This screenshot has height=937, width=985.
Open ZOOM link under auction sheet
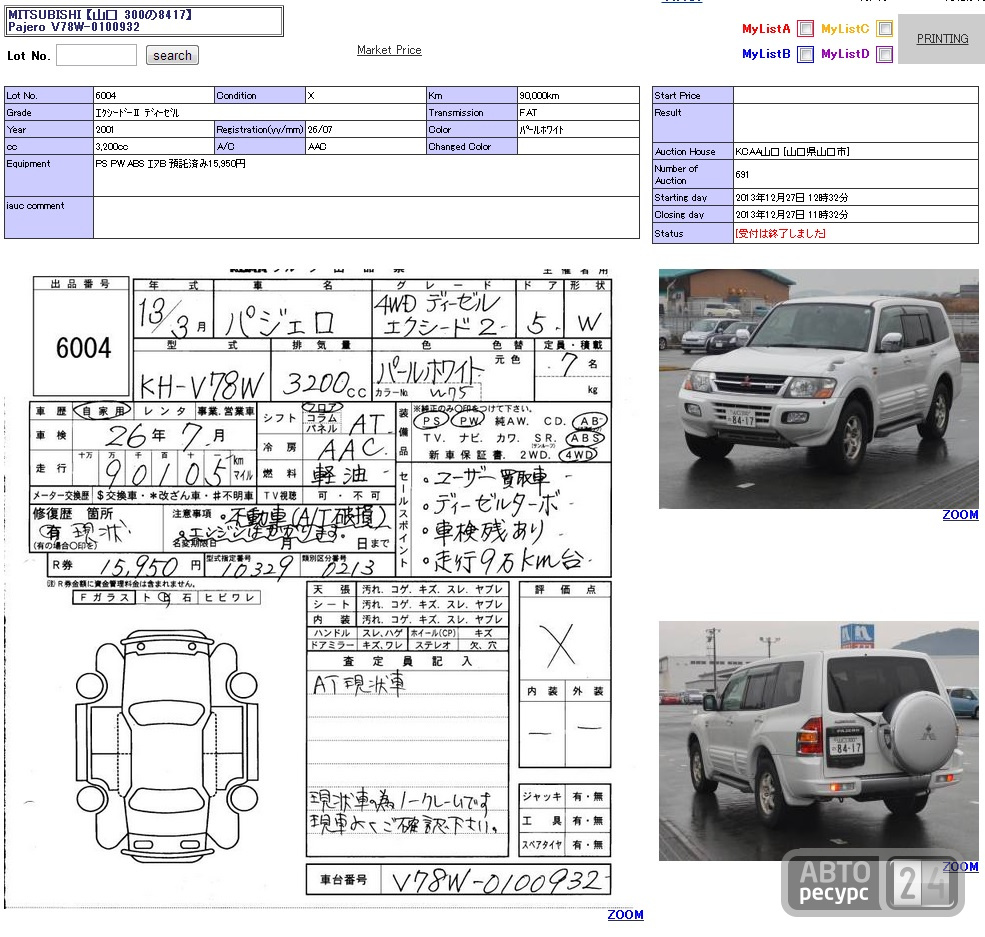pyautogui.click(x=625, y=915)
